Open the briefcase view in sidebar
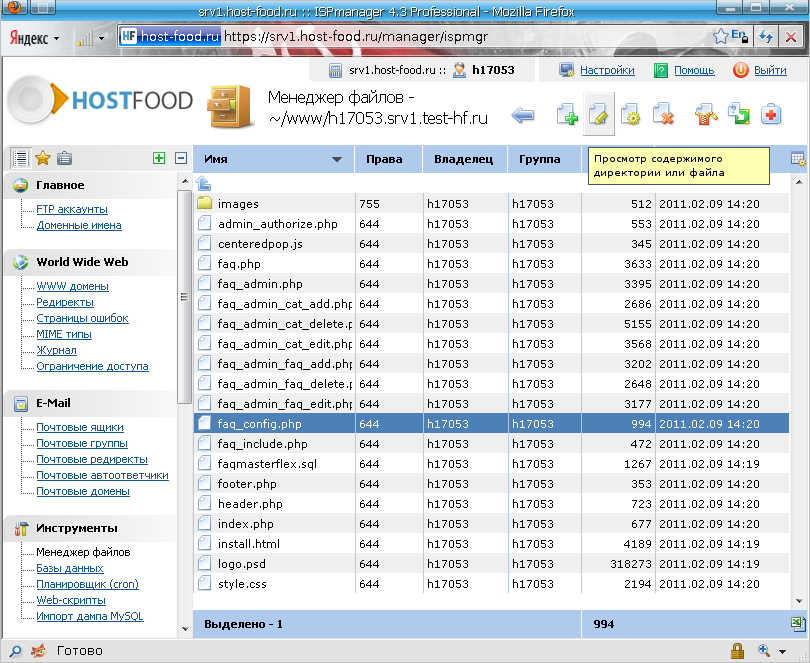Screen dimensions: 810x663 click(x=64, y=158)
